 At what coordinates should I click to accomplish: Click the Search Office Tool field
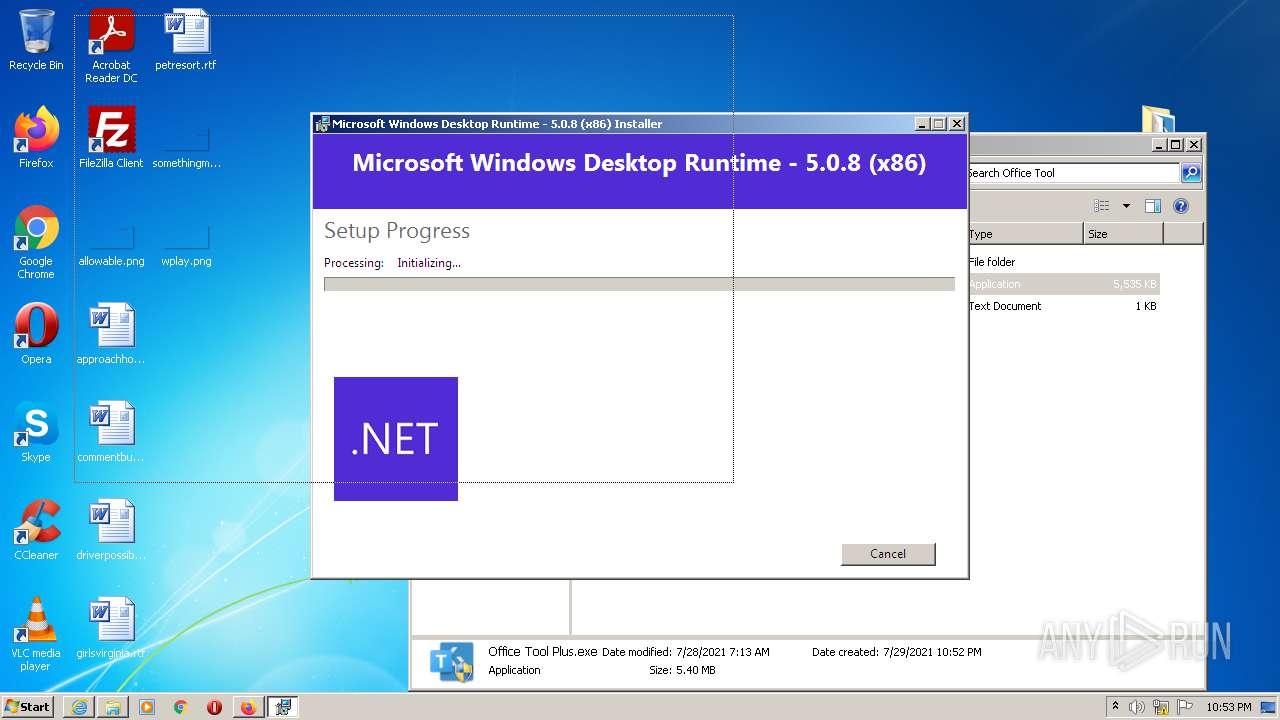tap(1072, 173)
